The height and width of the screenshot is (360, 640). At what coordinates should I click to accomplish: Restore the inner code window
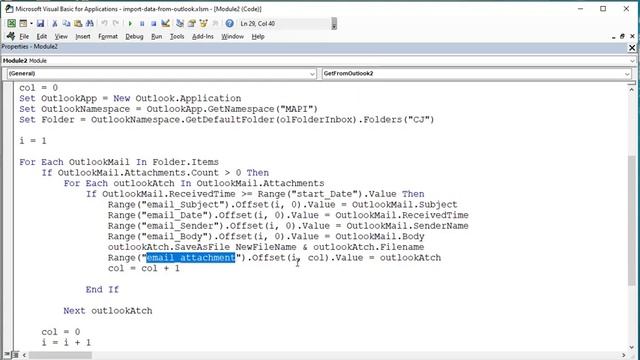pos(622,36)
